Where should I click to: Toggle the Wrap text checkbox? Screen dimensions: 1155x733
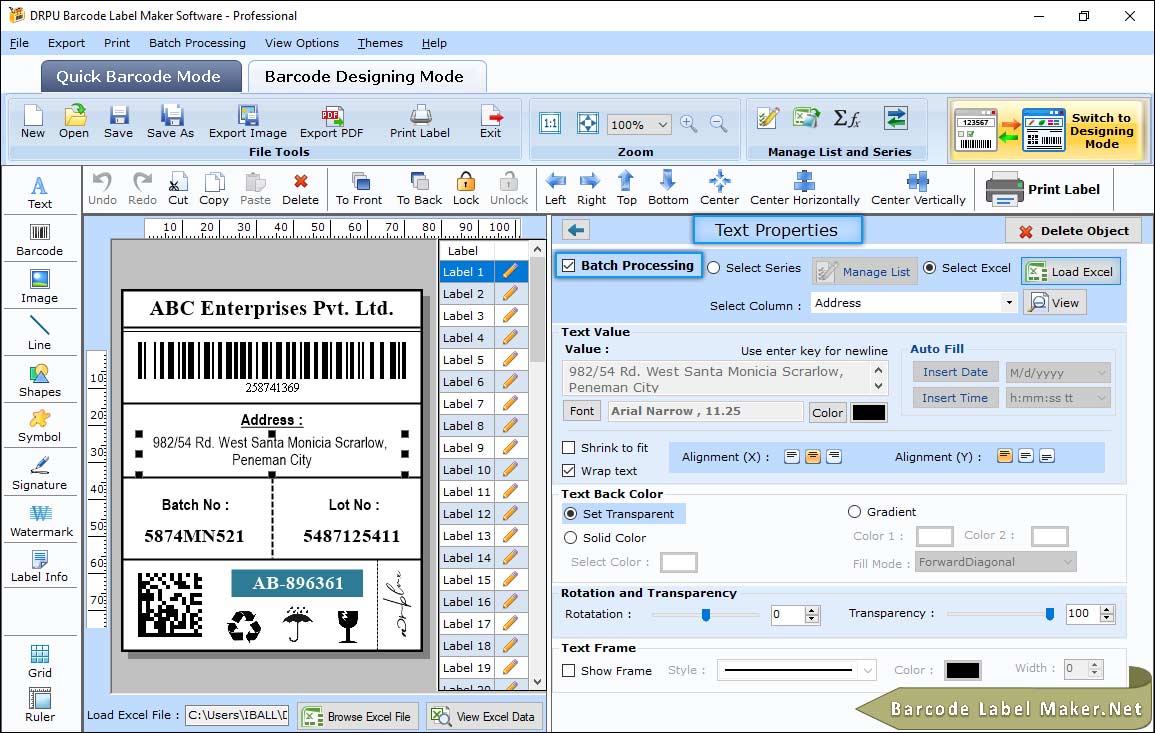[569, 471]
